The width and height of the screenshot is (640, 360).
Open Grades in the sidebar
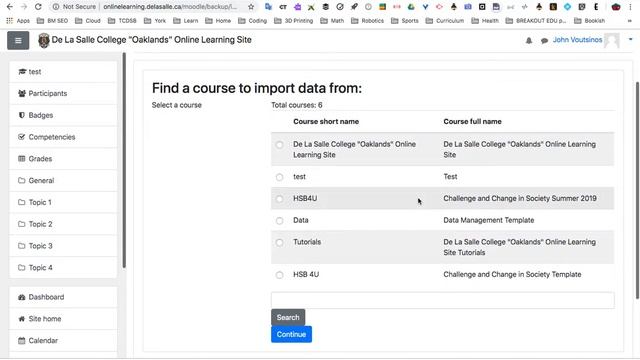pyautogui.click(x=63, y=159)
